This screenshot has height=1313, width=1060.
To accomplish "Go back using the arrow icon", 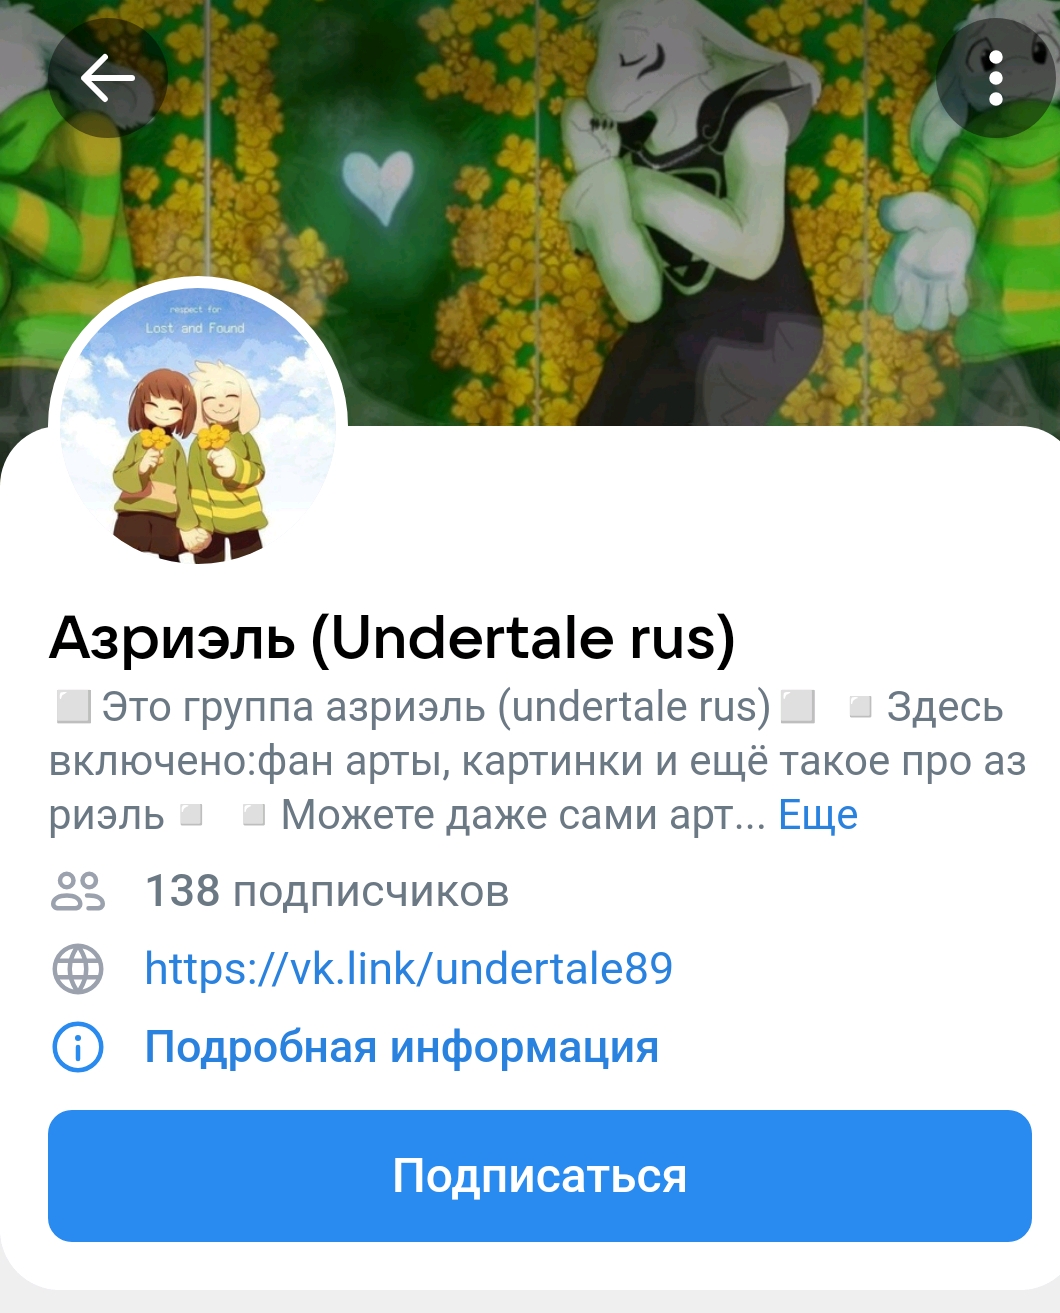I will pos(107,78).
